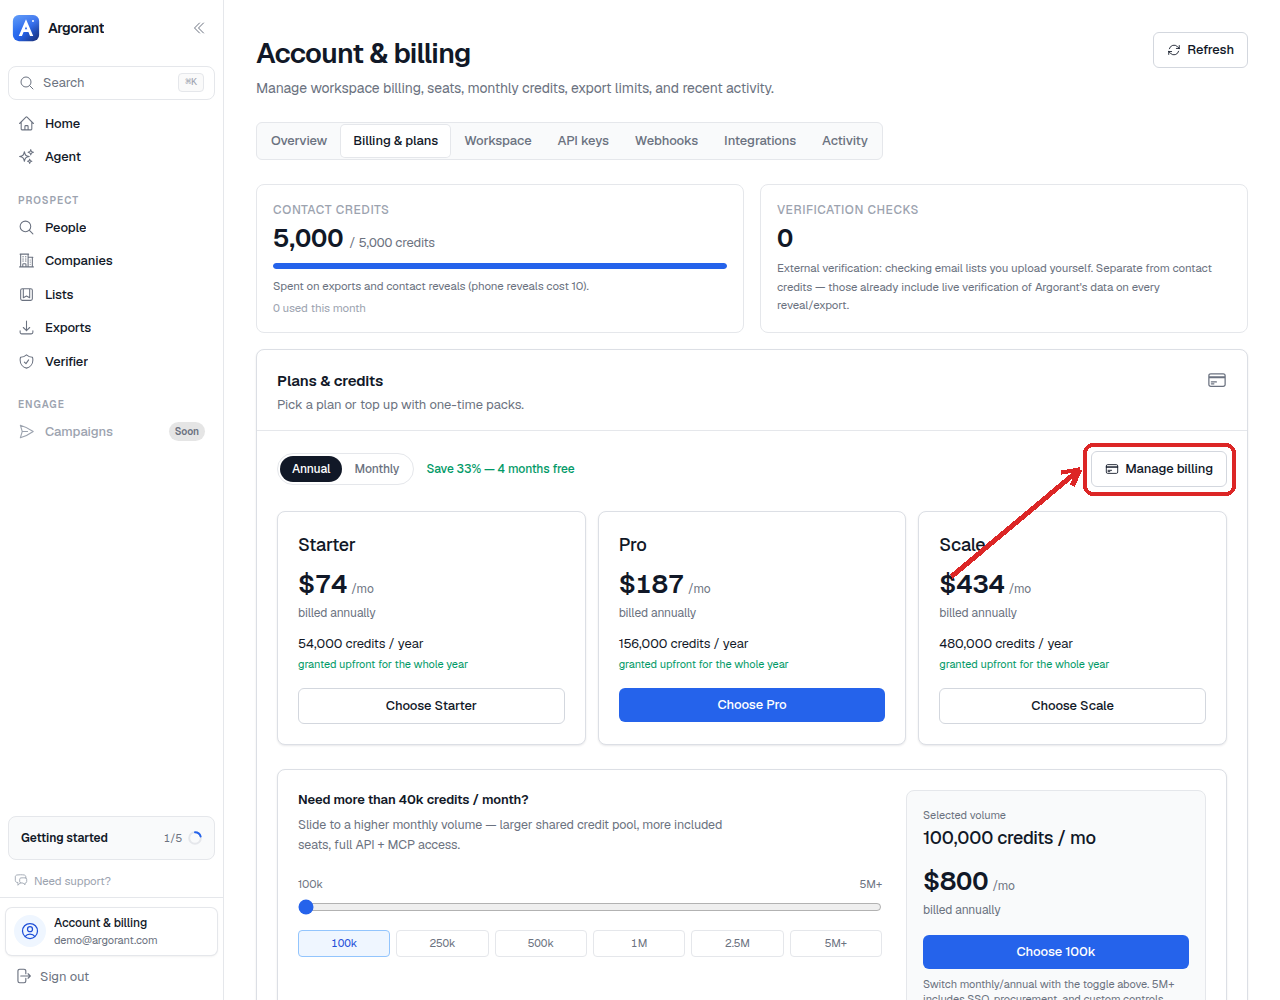Collapse the sidebar with the double-chevron icon
The width and height of the screenshot is (1280, 1000).
click(199, 28)
